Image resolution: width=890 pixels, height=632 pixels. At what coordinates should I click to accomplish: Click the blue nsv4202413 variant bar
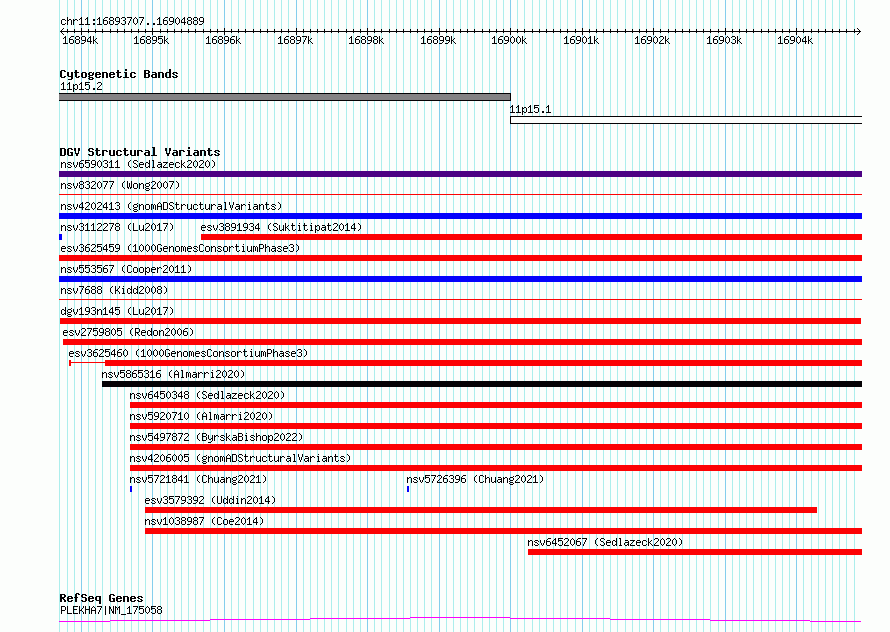coord(460,216)
